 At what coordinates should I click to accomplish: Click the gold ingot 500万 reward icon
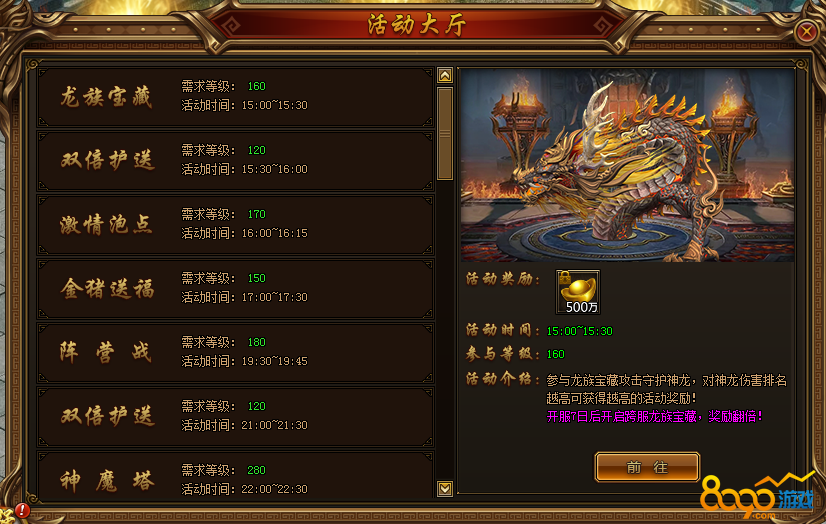(x=578, y=292)
